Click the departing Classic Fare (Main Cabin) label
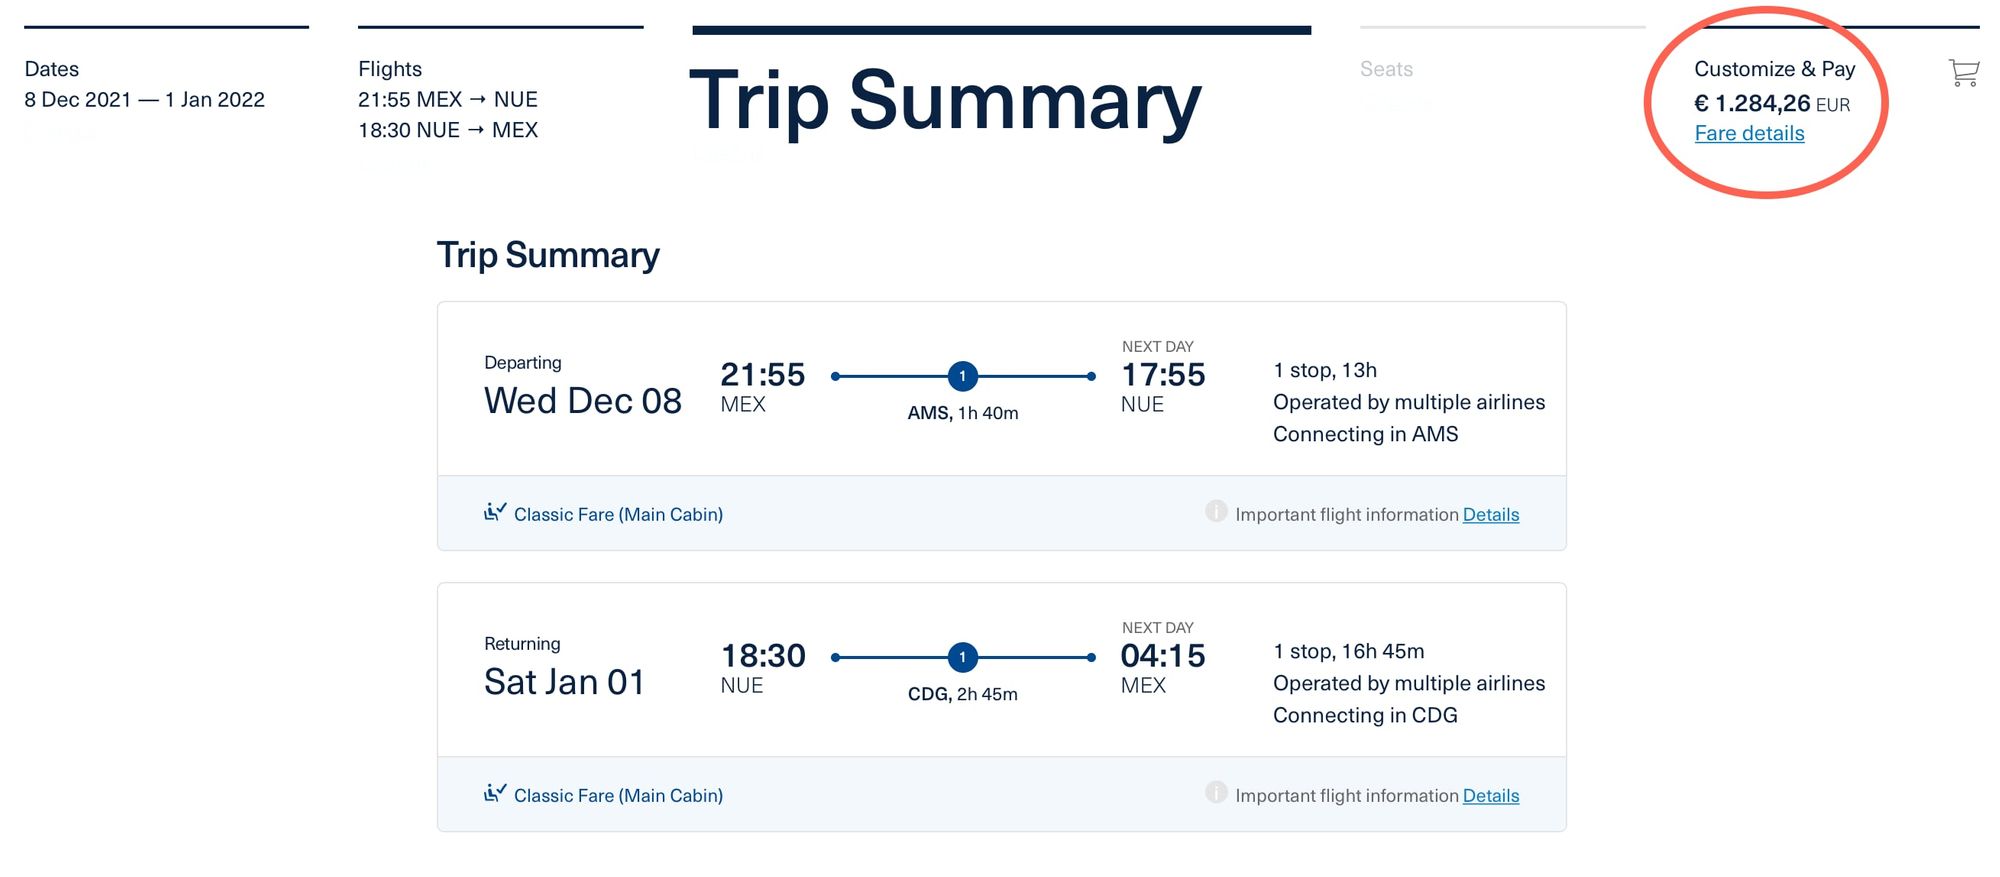Image resolution: width=2000 pixels, height=877 pixels. 618,514
